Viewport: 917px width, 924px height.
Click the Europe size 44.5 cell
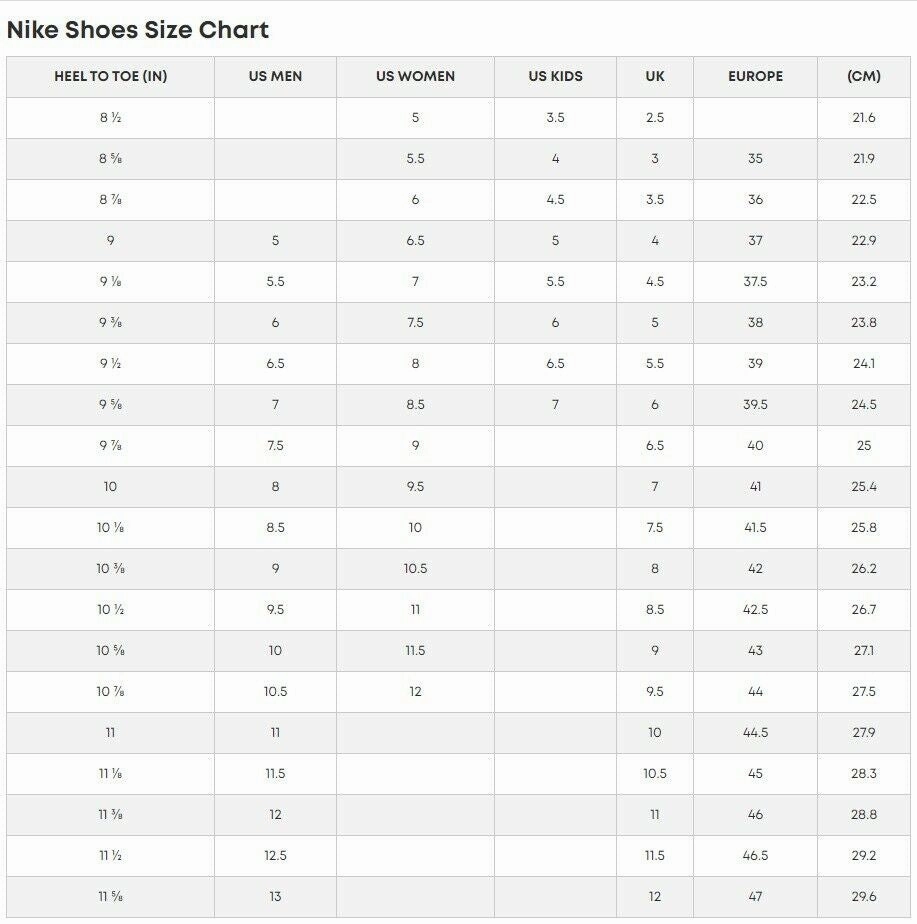click(x=755, y=733)
